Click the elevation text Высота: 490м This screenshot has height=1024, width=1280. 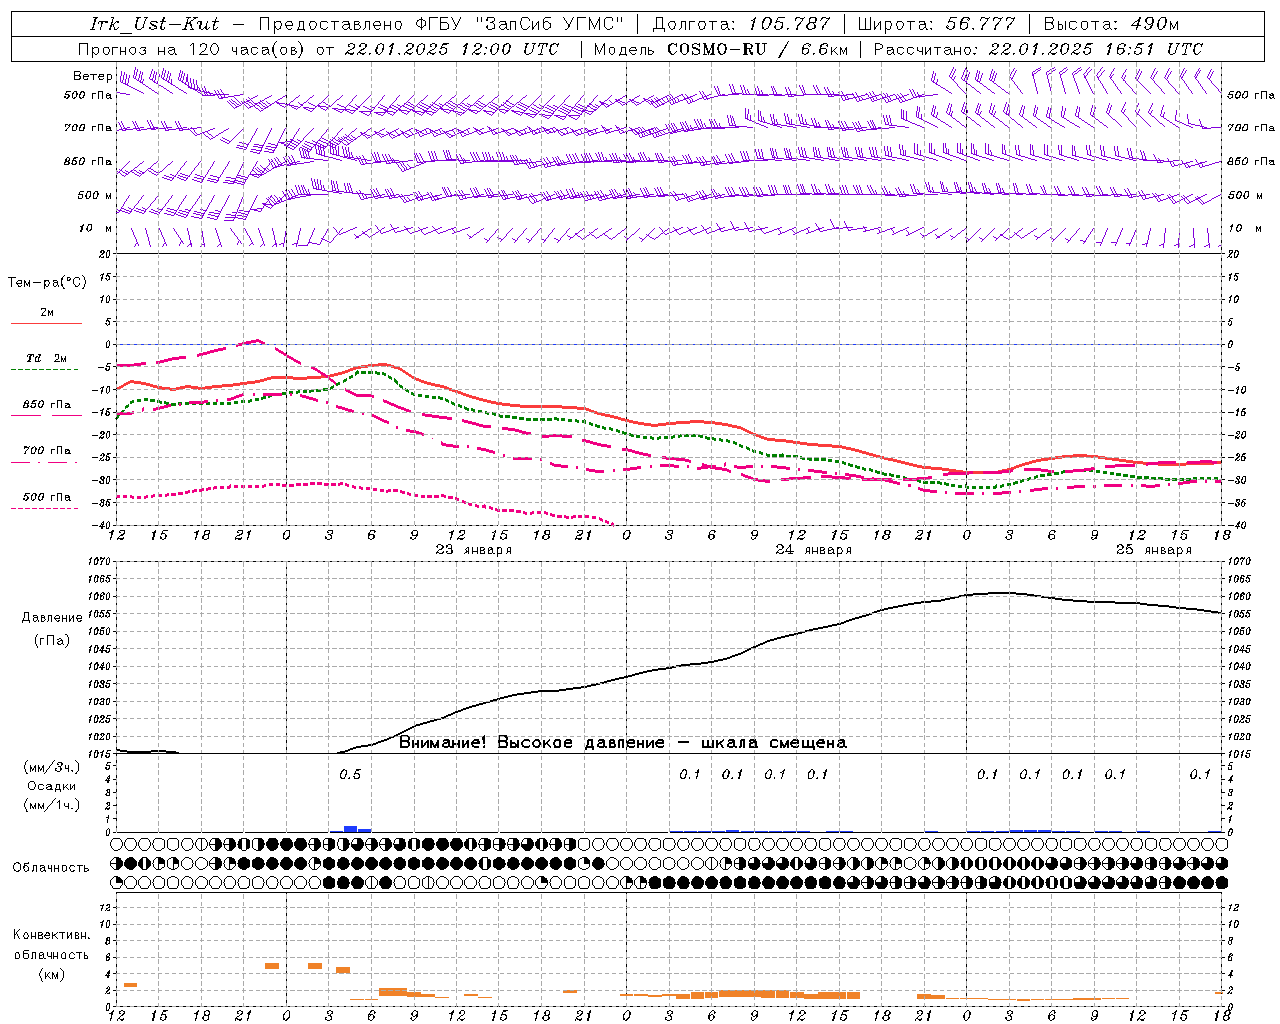tap(1111, 24)
